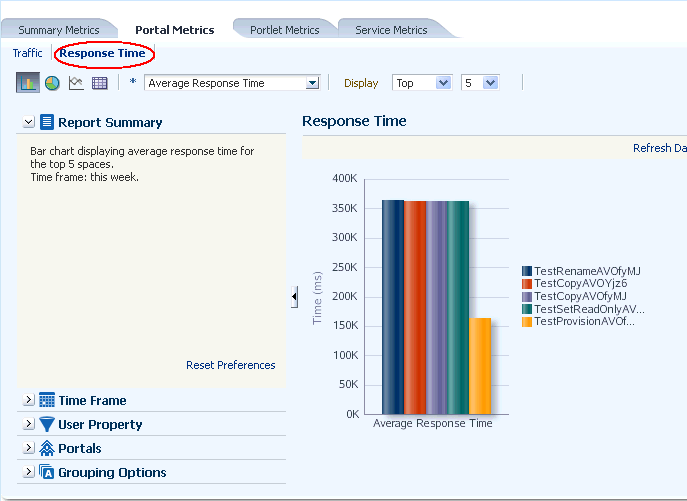Expand the Time Frame section
This screenshot has width=687, height=501.
point(29,400)
